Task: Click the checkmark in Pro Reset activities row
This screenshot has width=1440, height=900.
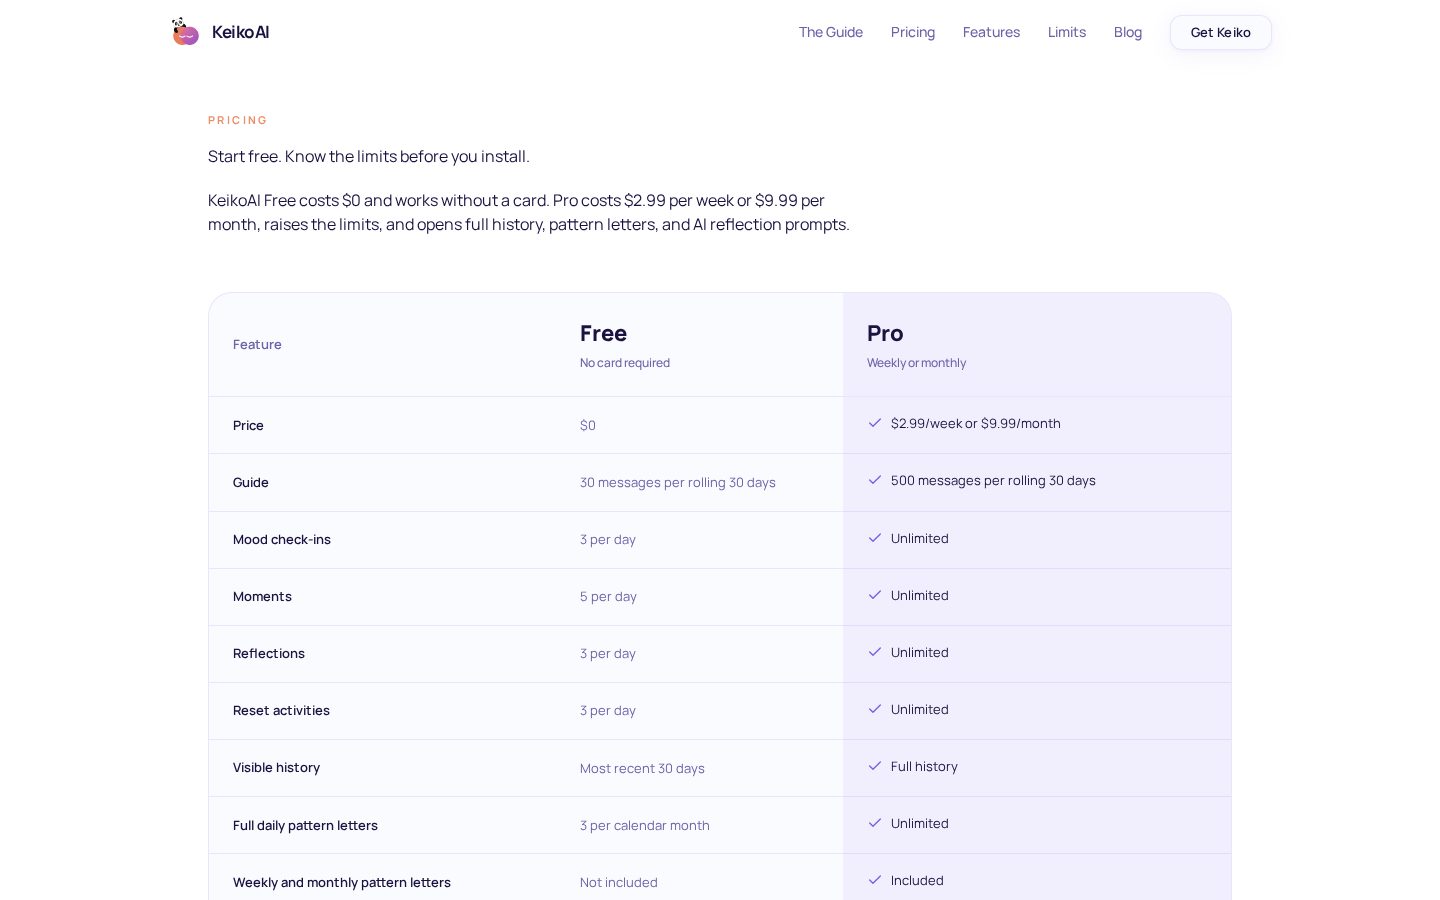Action: [x=875, y=709]
